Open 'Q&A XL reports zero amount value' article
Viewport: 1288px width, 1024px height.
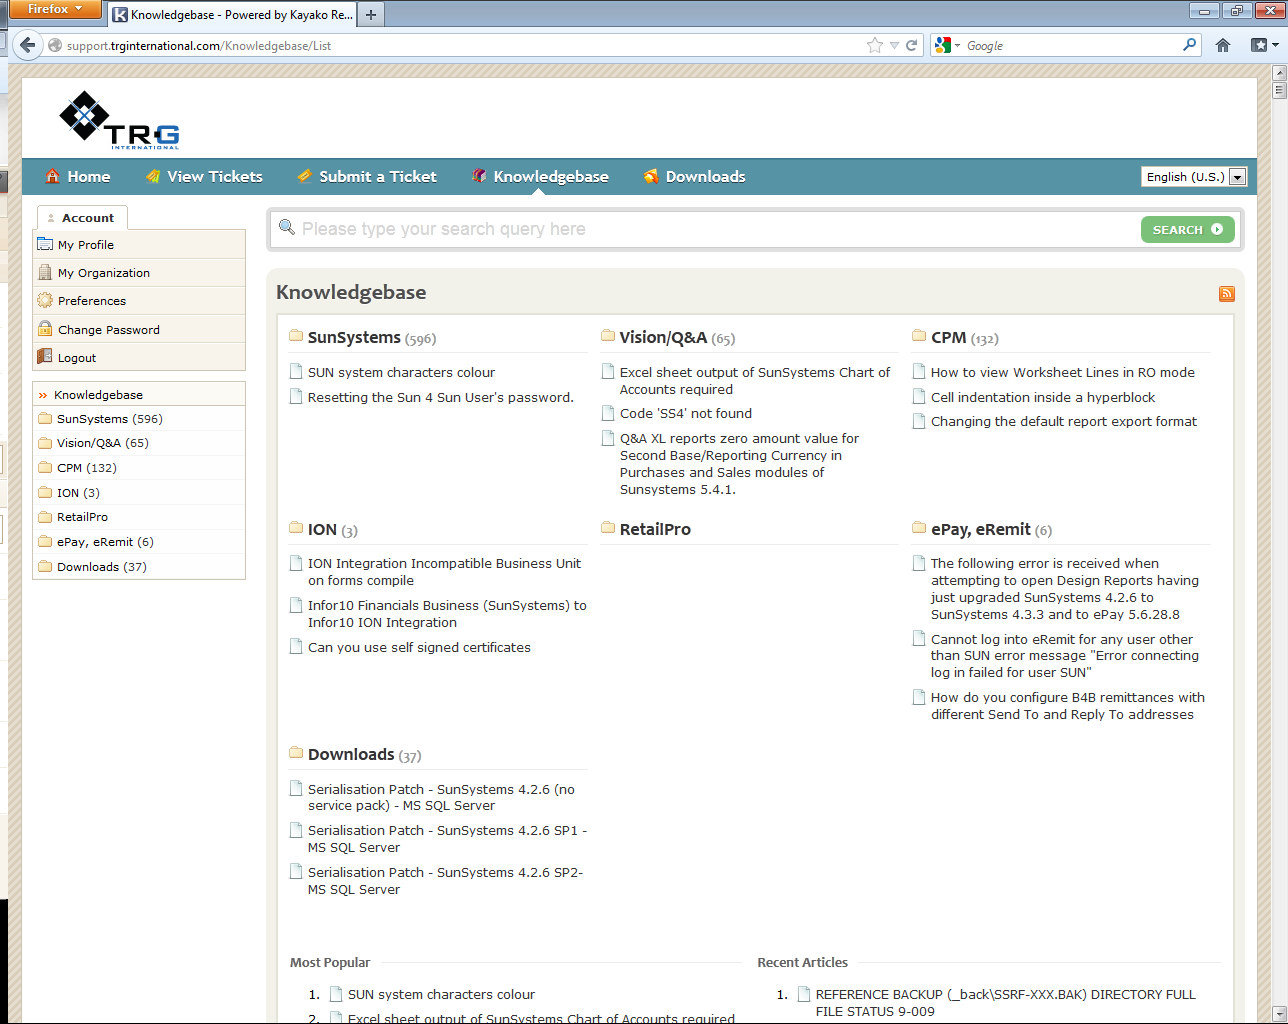coord(740,464)
